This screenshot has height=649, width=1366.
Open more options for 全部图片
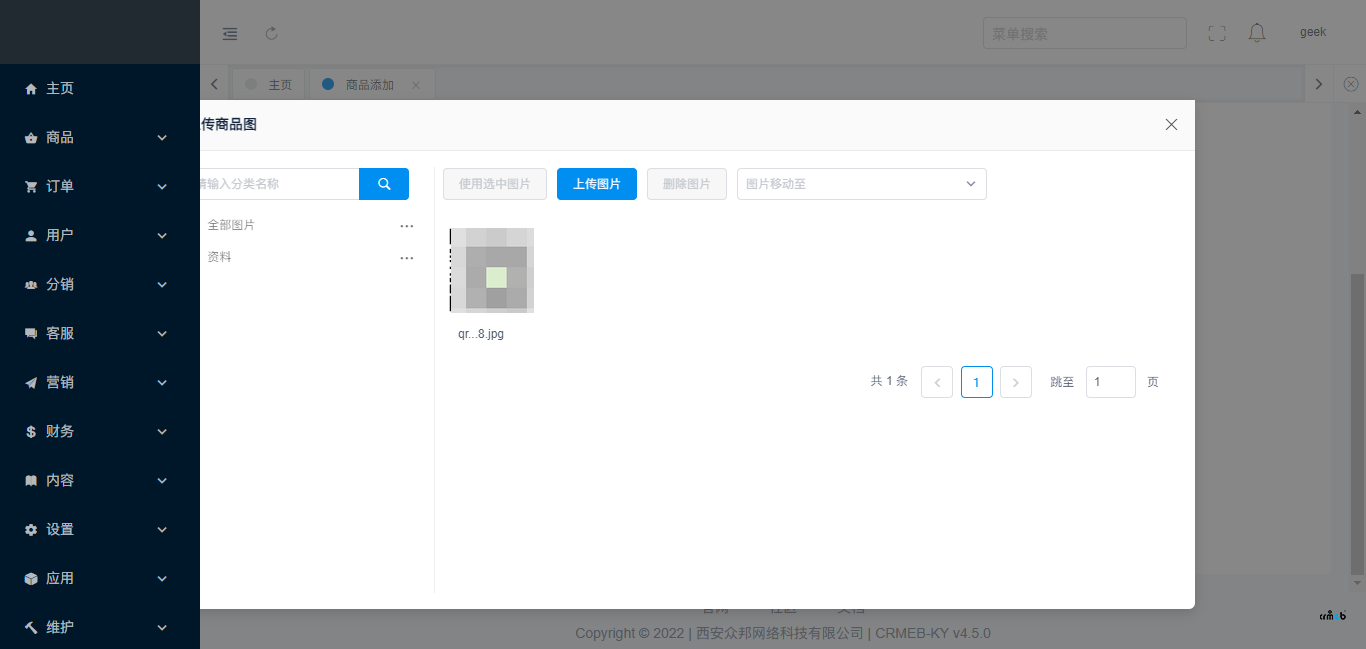tap(407, 226)
